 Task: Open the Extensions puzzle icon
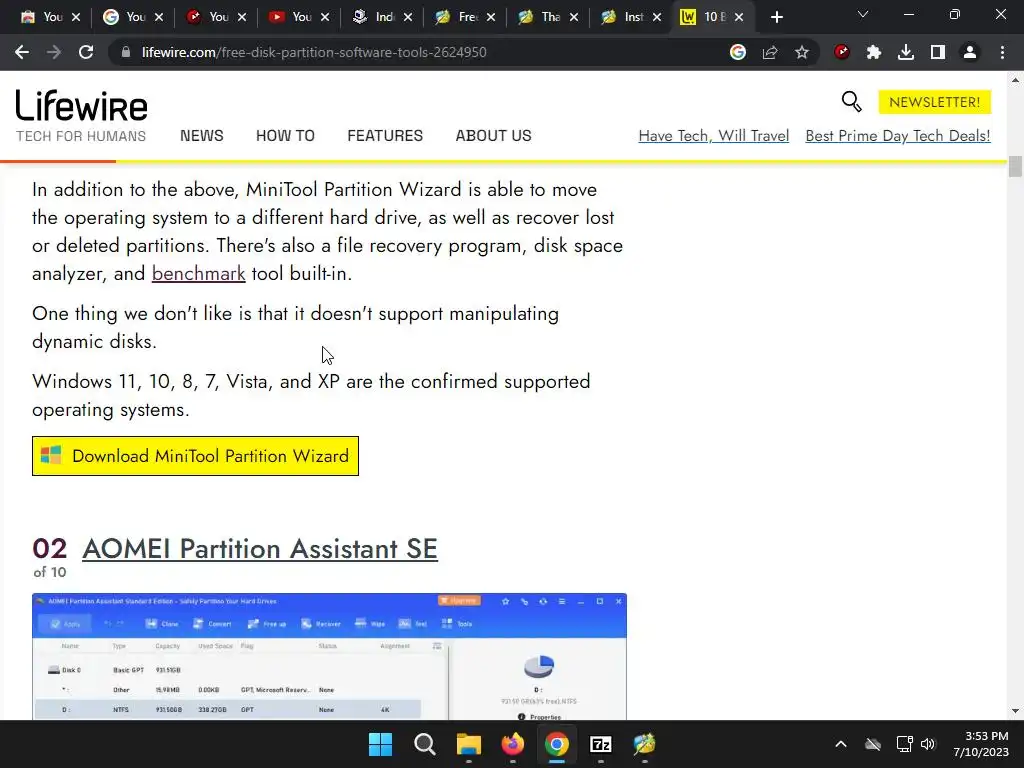point(874,52)
